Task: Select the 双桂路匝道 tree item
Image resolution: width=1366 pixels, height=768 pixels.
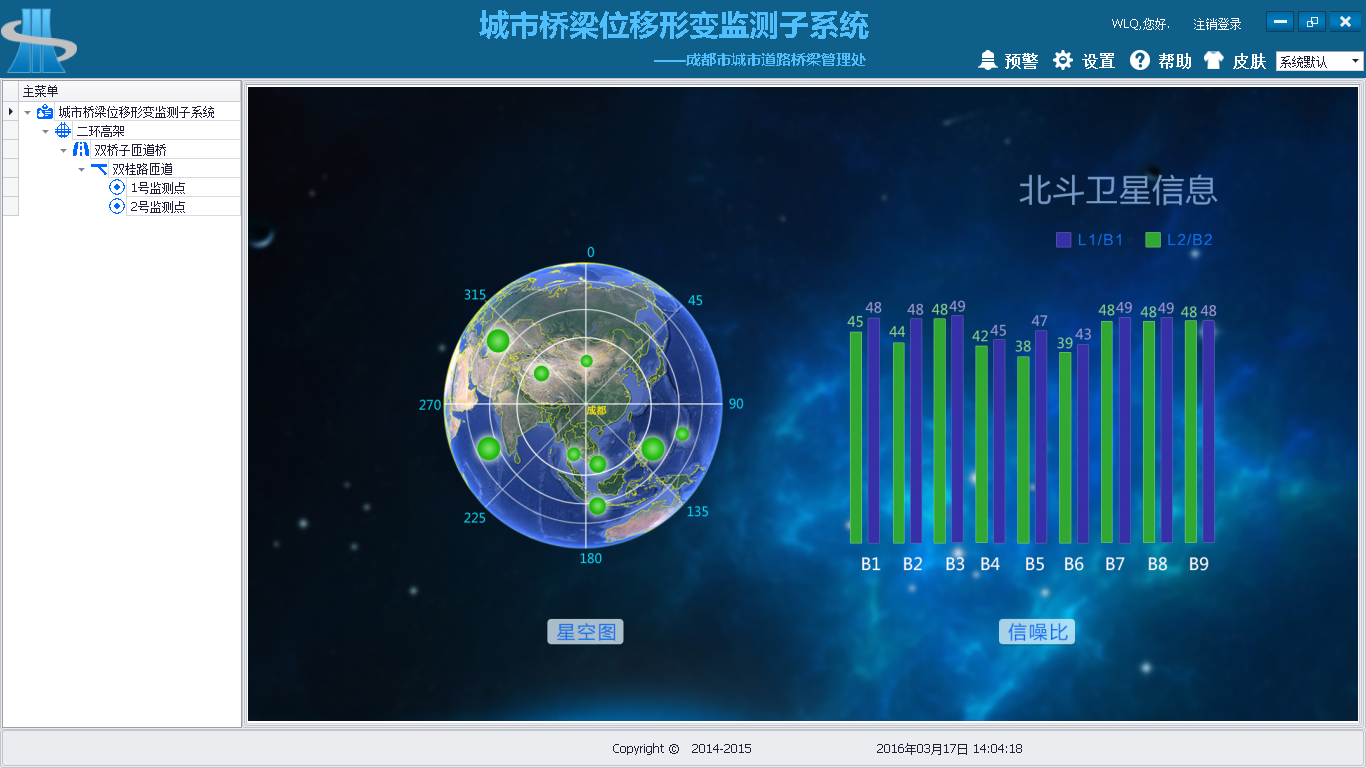Action: (142, 169)
